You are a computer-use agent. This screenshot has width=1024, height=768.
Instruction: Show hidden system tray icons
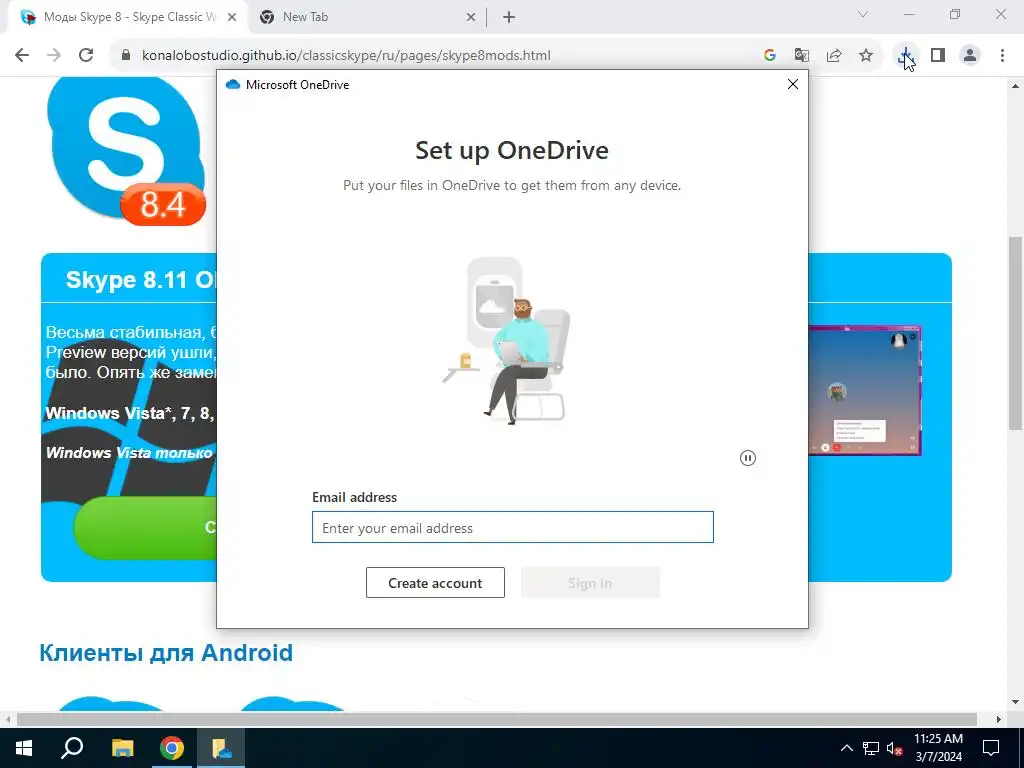846,748
